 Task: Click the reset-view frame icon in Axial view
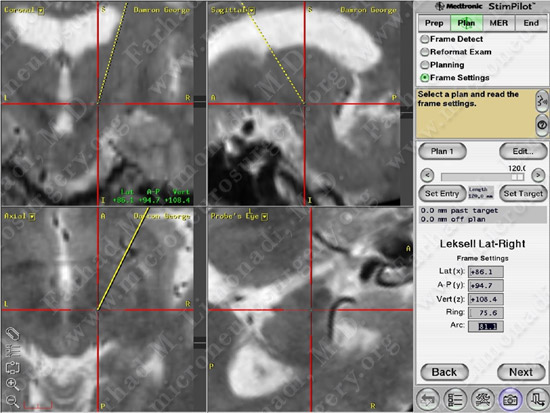click(x=13, y=367)
